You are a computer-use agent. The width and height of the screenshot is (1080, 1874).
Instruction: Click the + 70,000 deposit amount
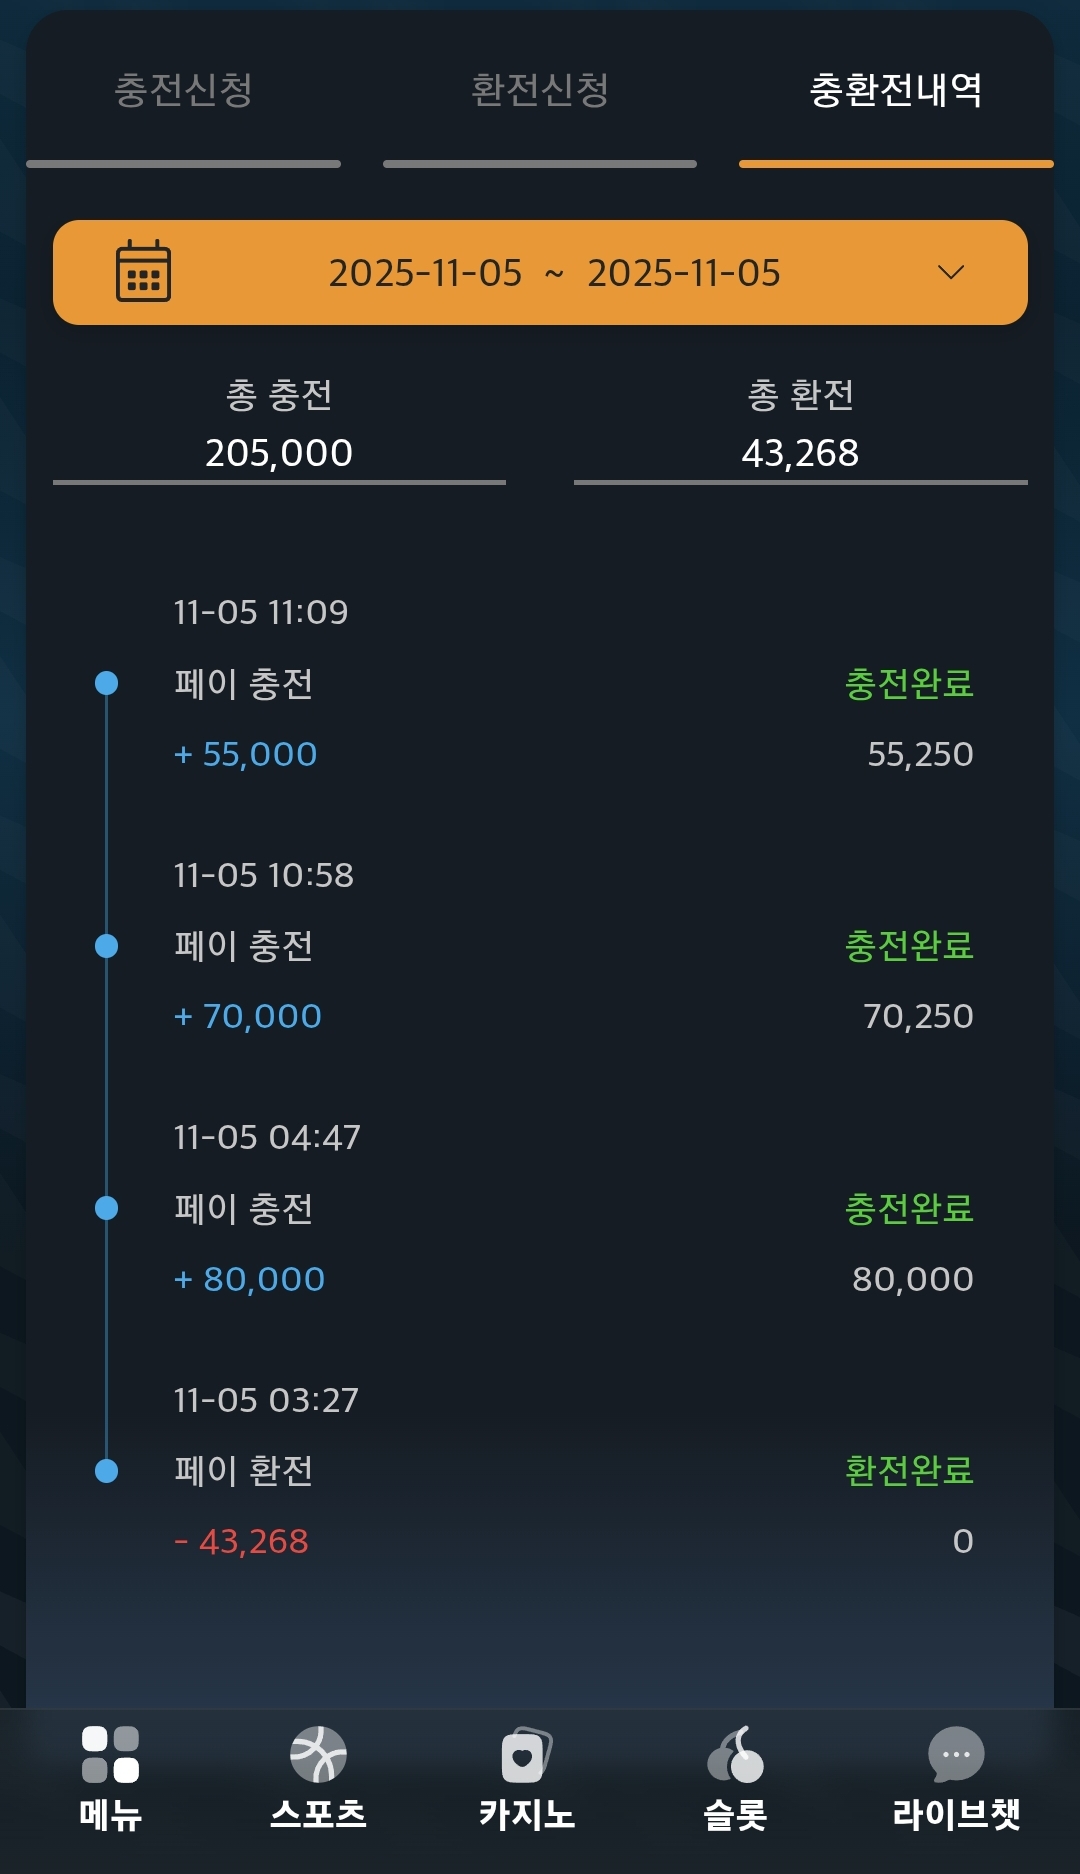[x=248, y=1016]
